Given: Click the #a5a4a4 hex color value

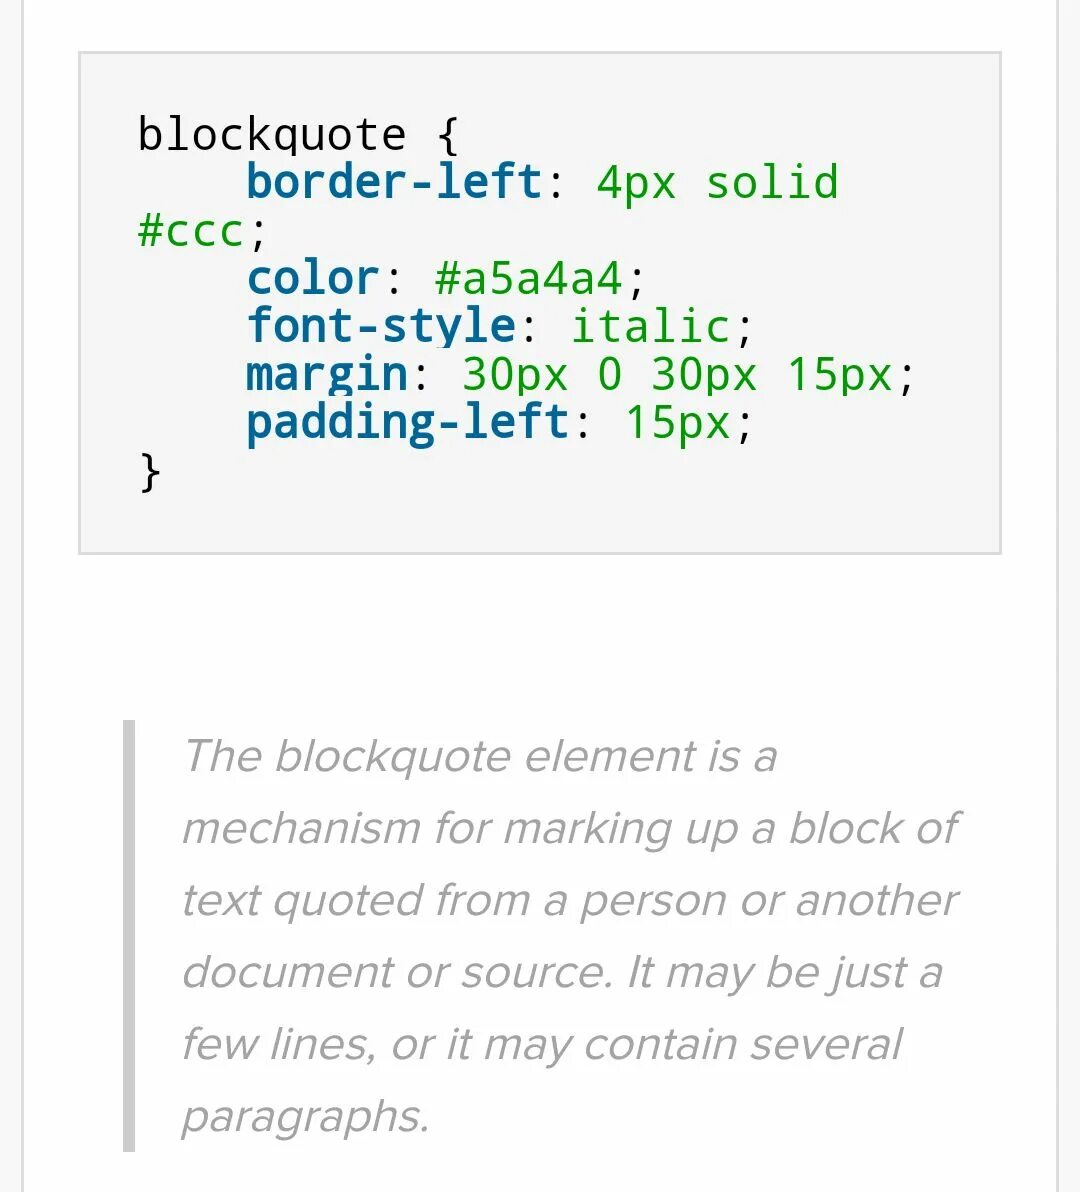Looking at the screenshot, I should [x=529, y=278].
